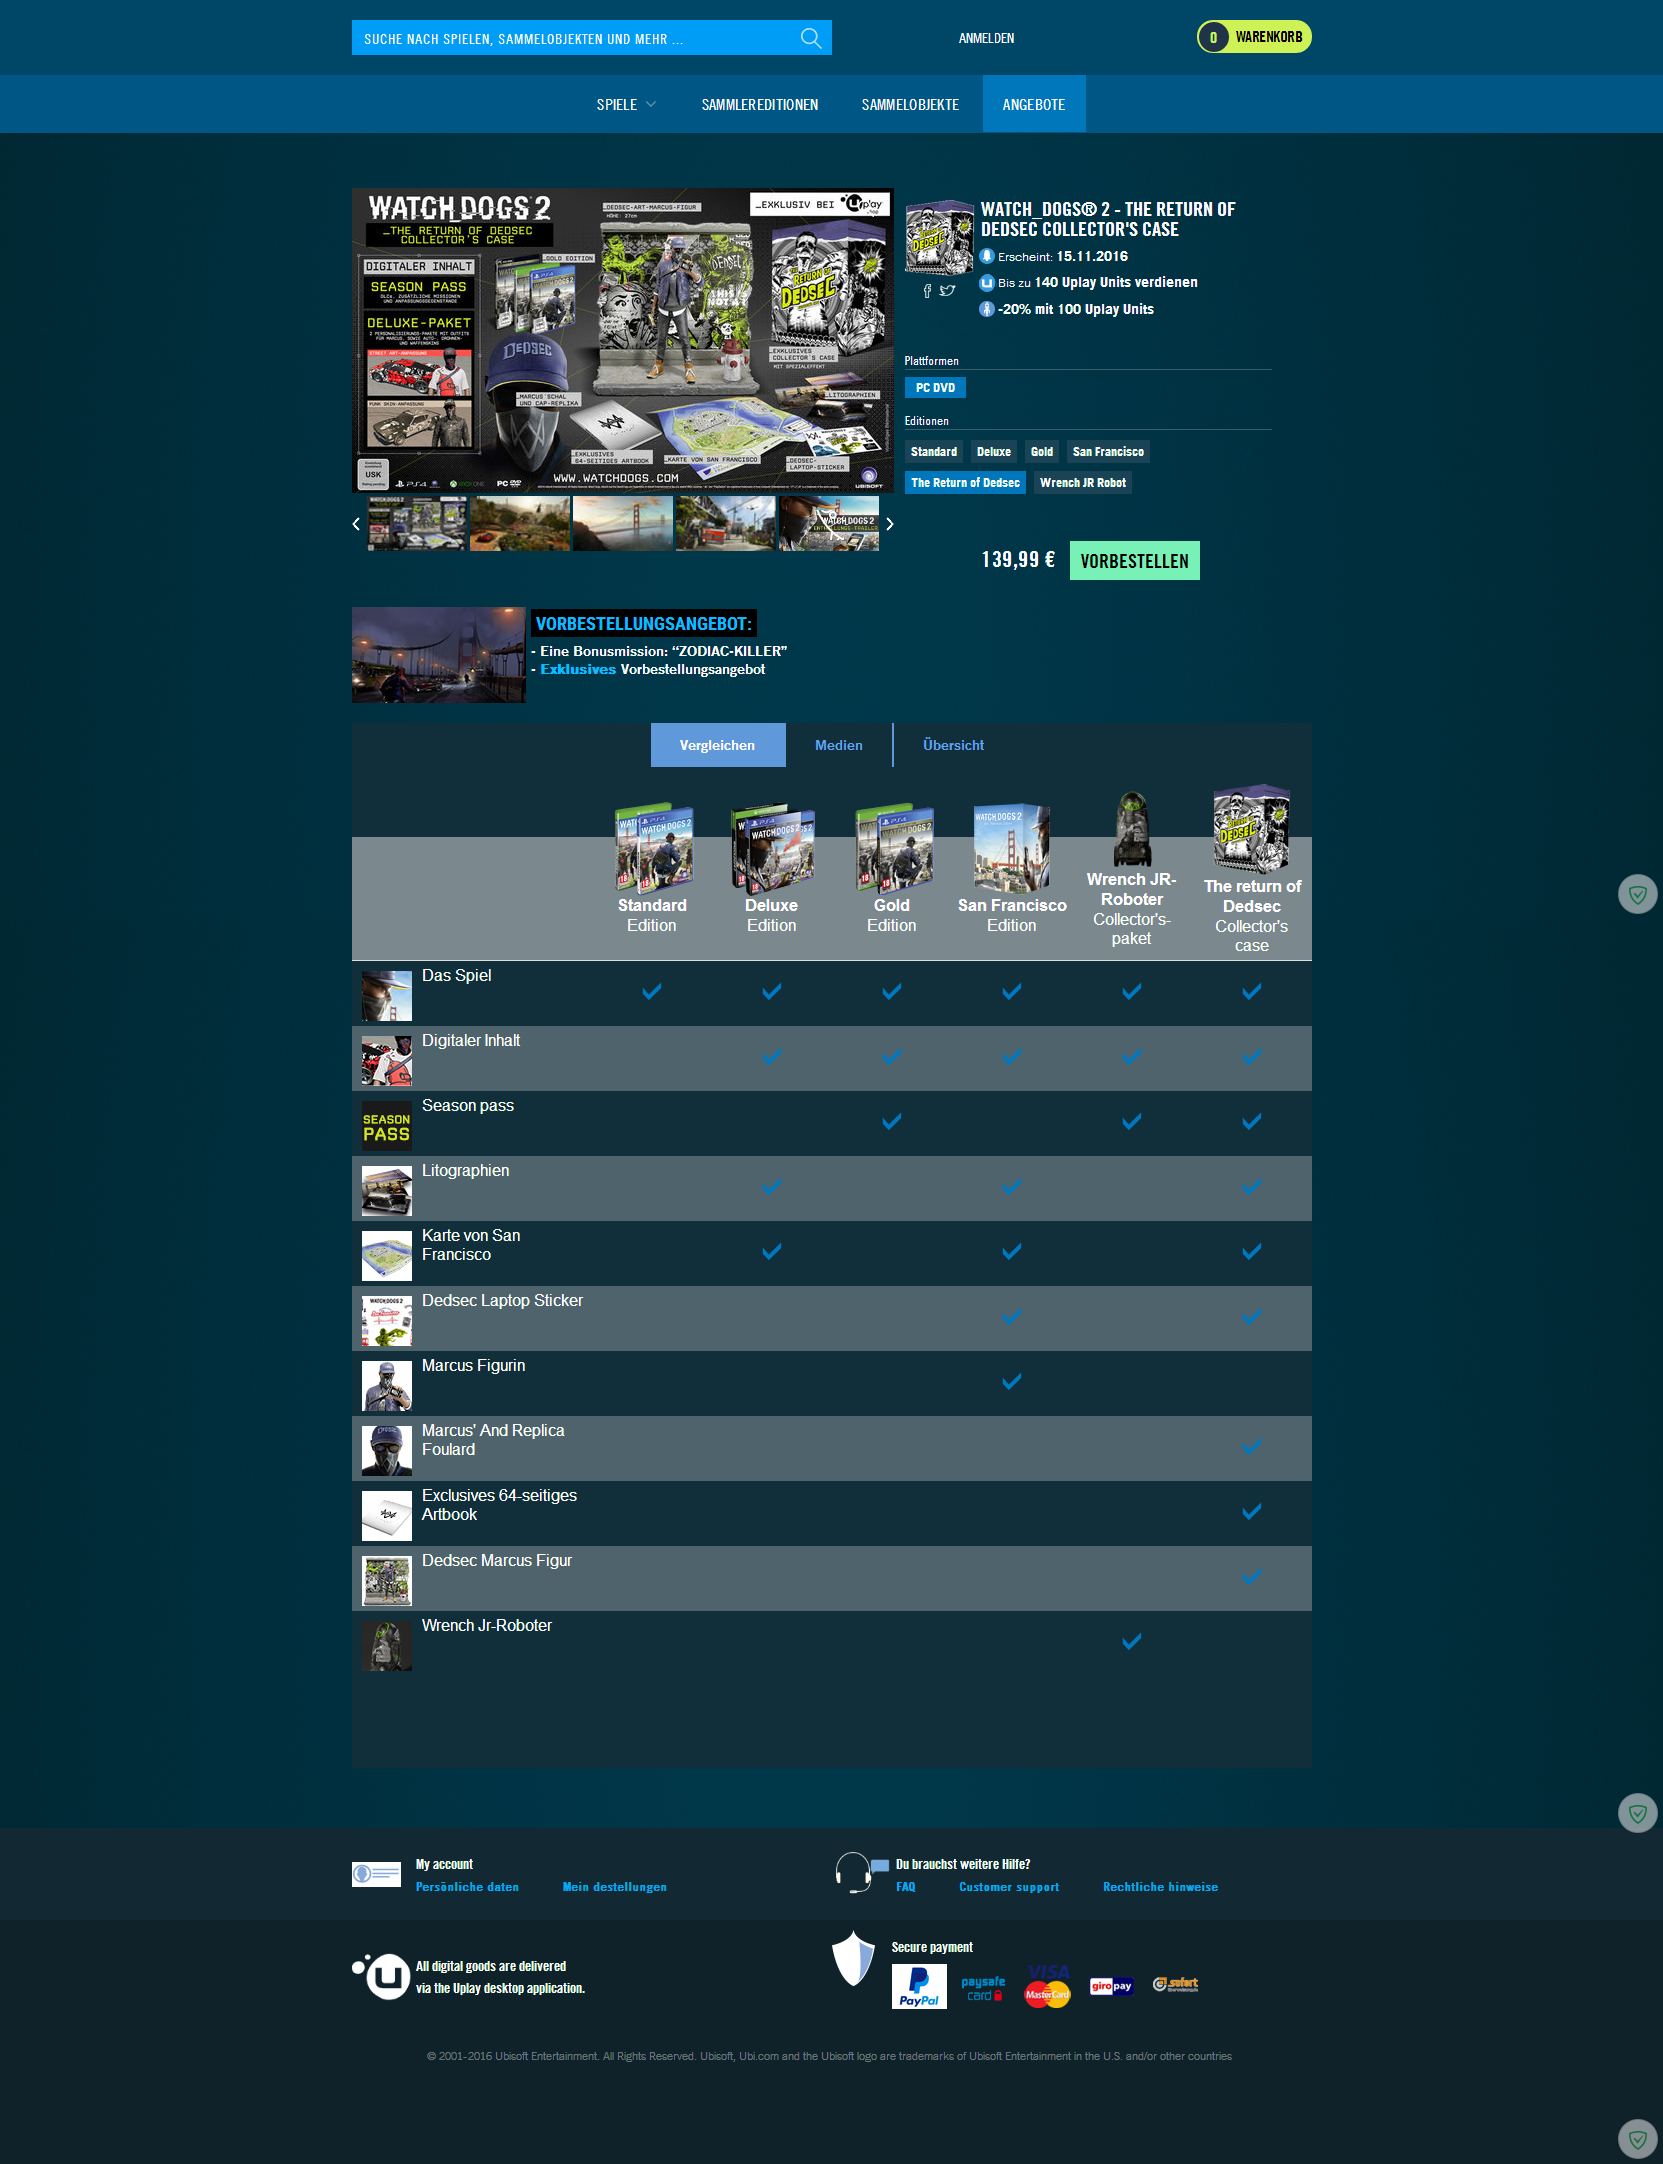Click shield badge beside comparison header
The height and width of the screenshot is (2164, 1663).
[x=1638, y=893]
